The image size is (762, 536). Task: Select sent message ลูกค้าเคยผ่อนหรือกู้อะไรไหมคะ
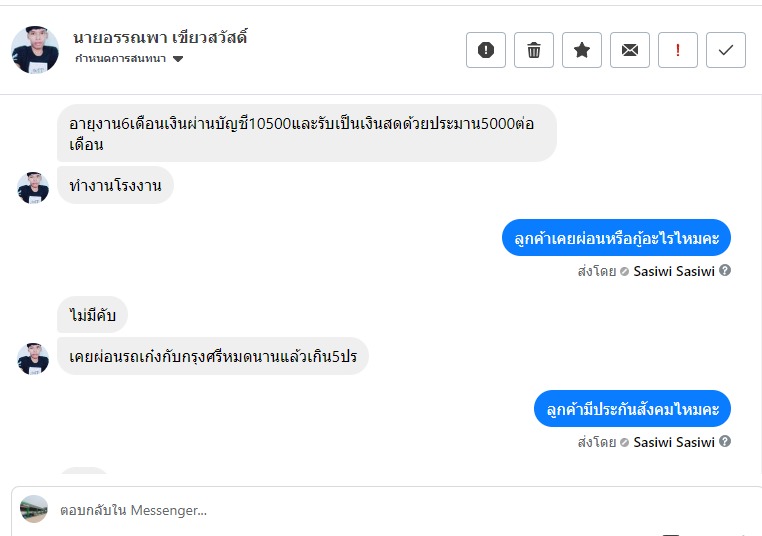pos(616,238)
